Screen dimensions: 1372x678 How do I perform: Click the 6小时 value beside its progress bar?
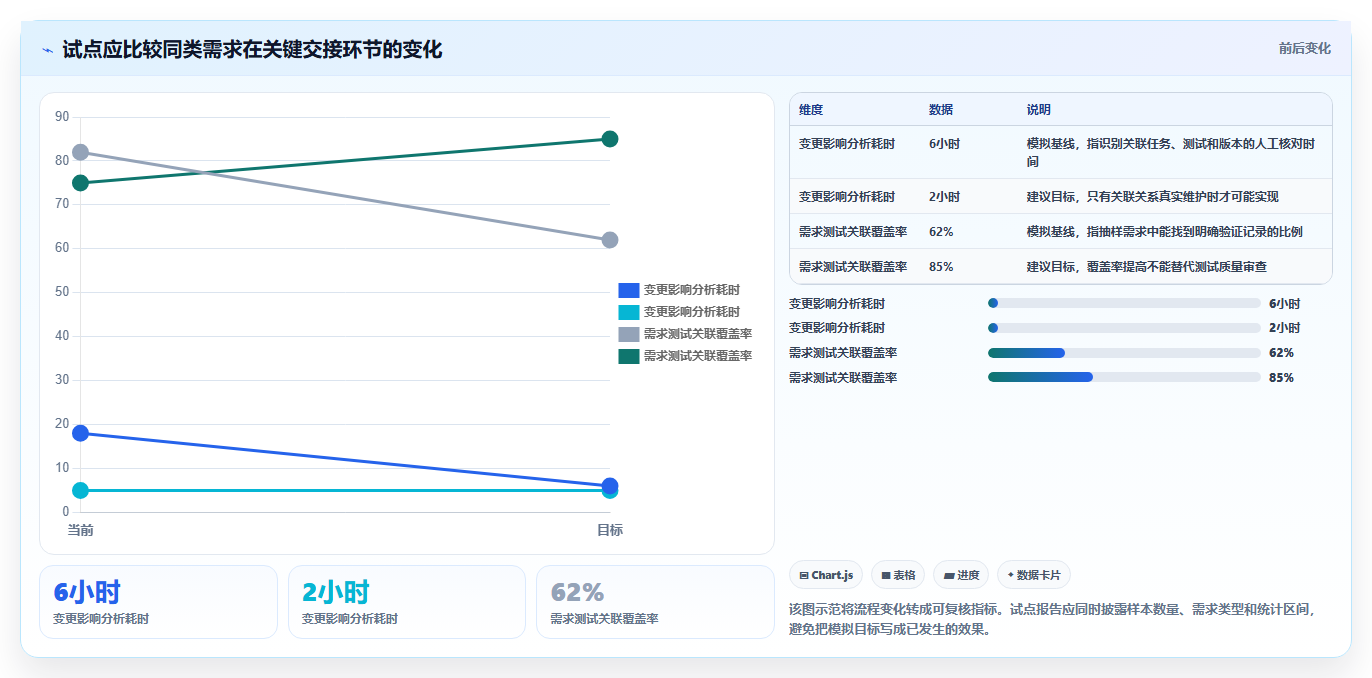click(x=1284, y=304)
